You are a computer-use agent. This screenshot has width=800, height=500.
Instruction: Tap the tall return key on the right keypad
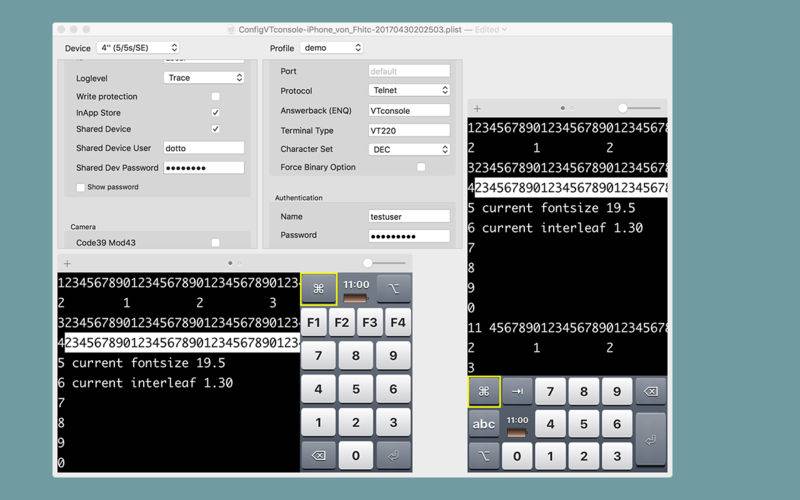pyautogui.click(x=651, y=440)
